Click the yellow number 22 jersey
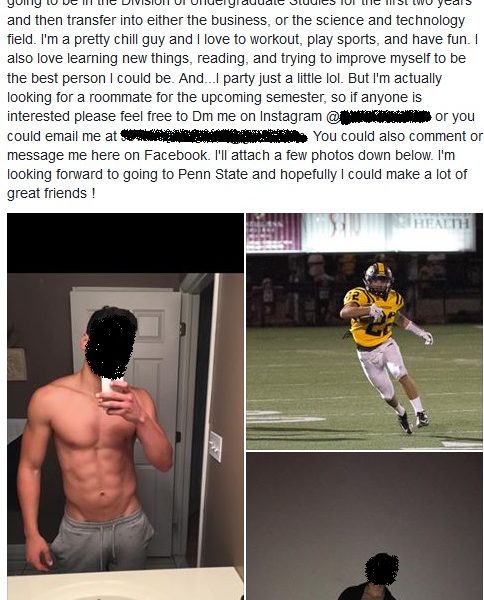 pos(374,318)
